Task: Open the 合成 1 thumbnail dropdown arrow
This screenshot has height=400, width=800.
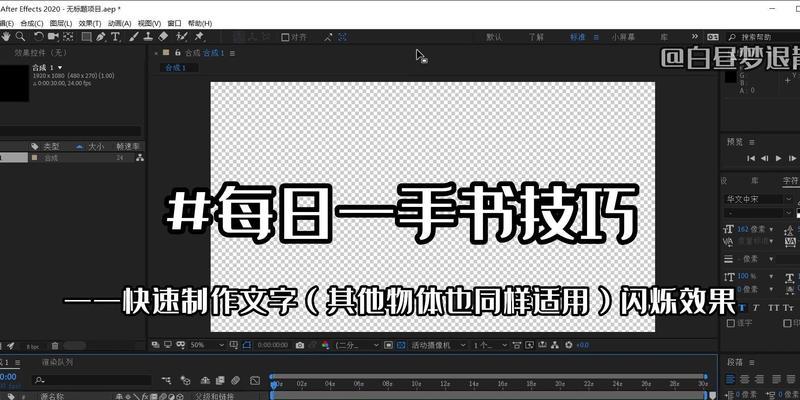Action: 60,67
